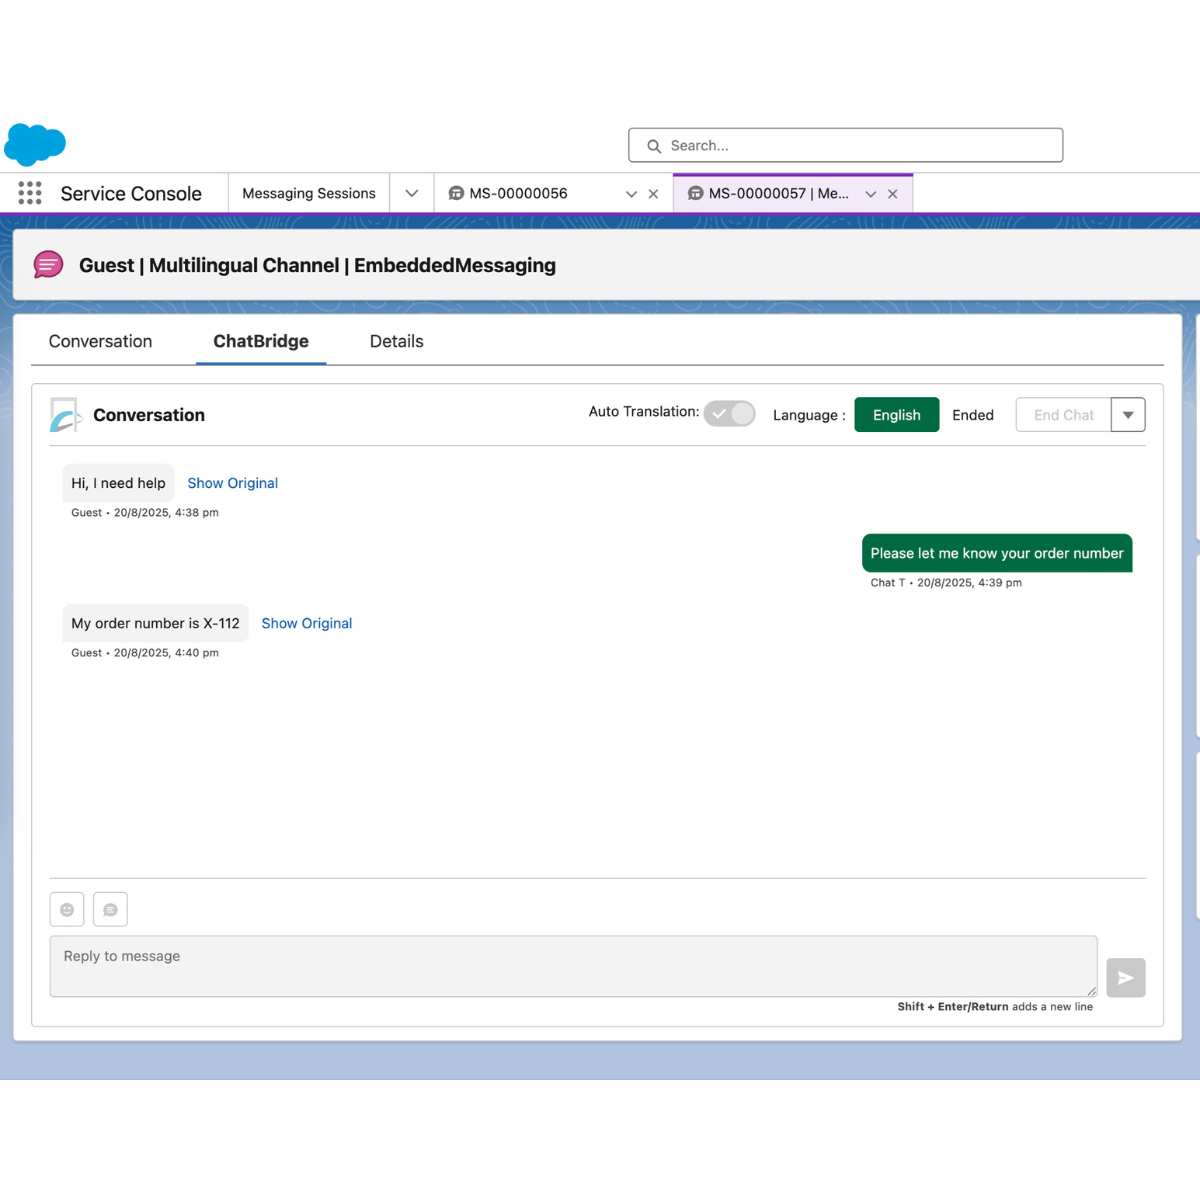Click the Service Console app name
This screenshot has height=1200, width=1200.
click(131, 194)
